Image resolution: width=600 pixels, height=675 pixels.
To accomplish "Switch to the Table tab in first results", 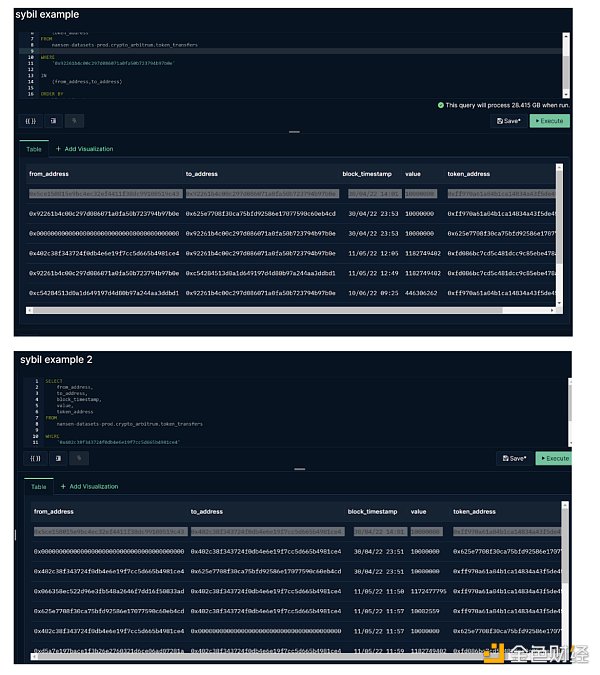I will (34, 149).
